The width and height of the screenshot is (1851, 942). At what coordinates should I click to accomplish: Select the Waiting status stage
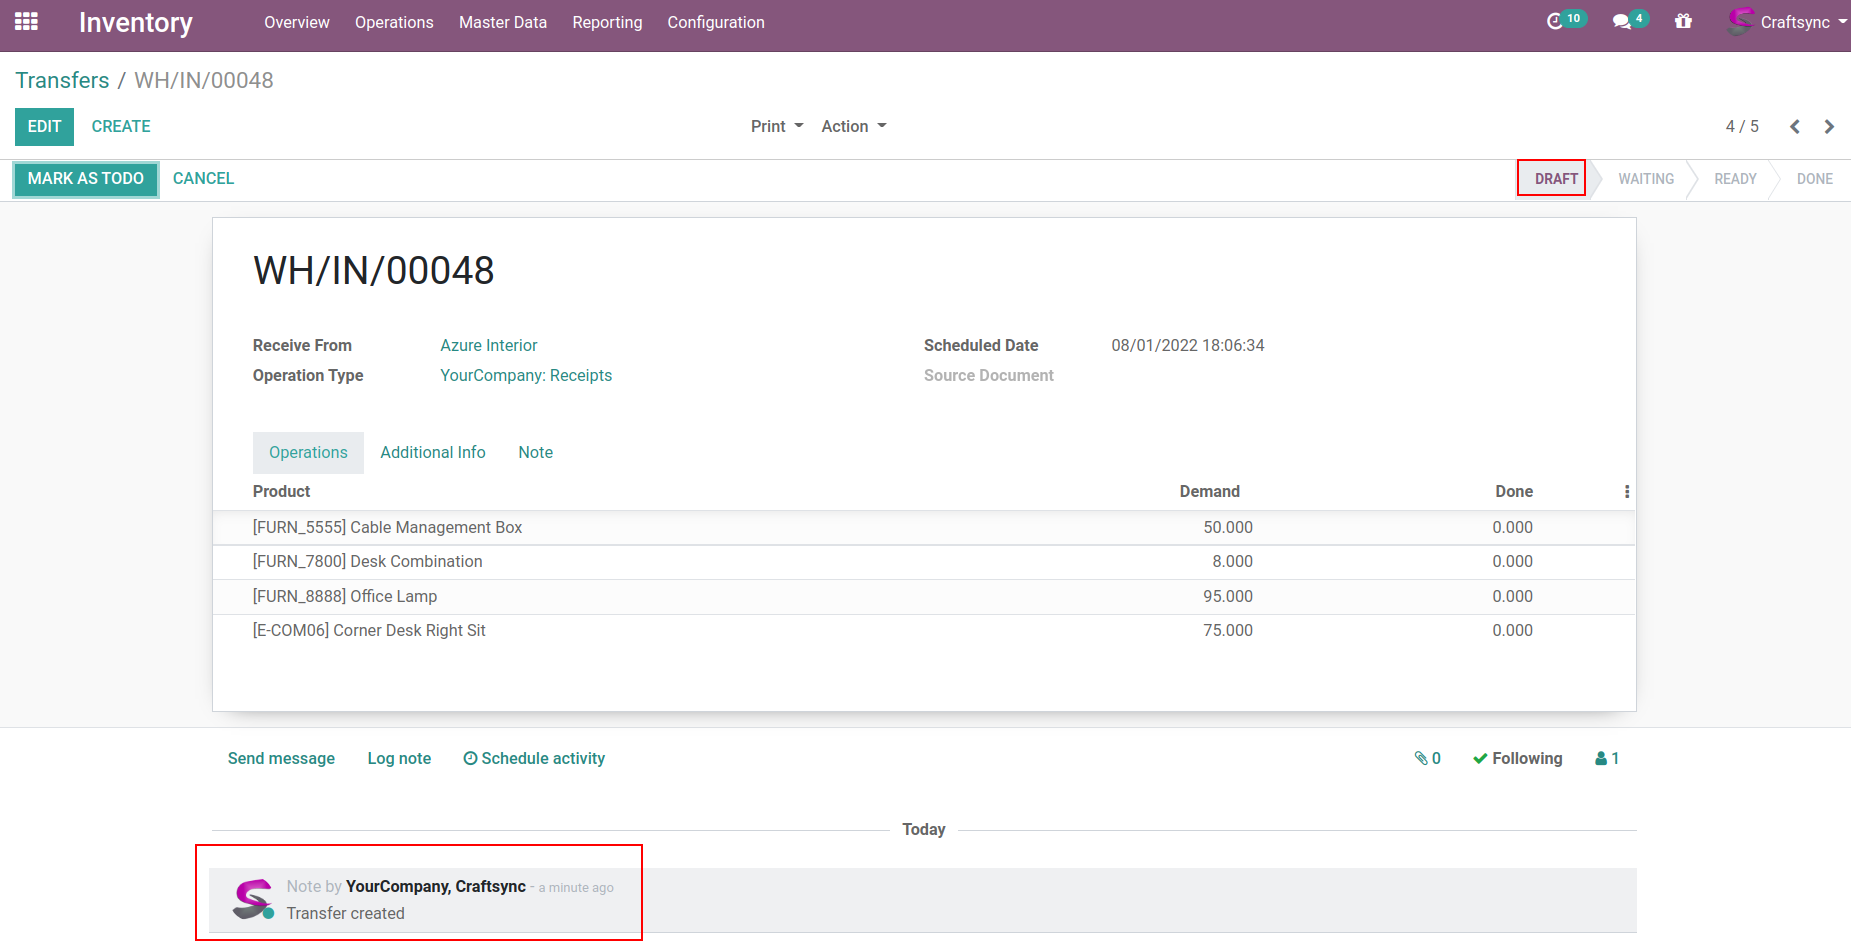coord(1645,179)
